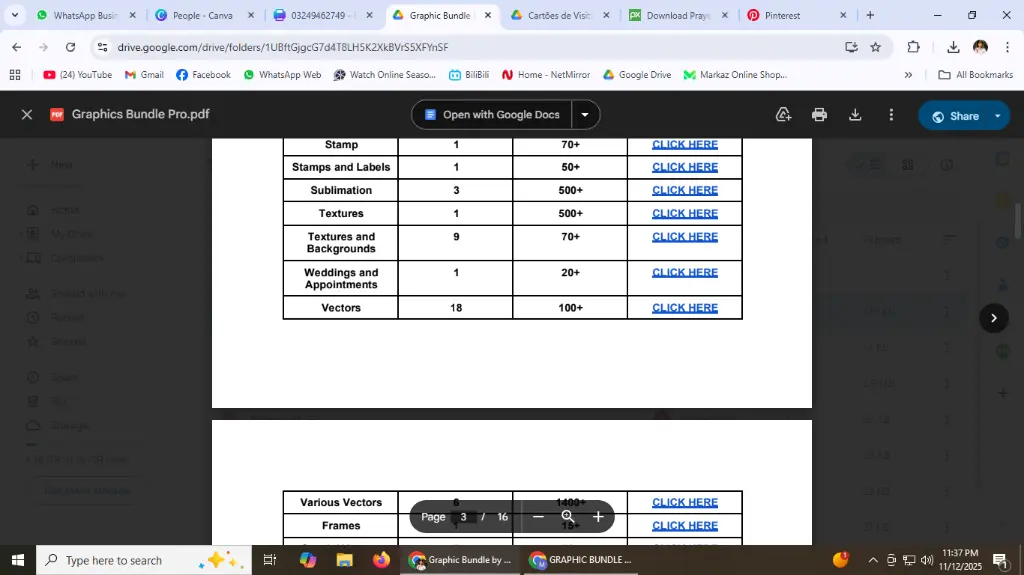Go to next file with right arrow
Viewport: 1024px width, 575px height.
click(x=993, y=318)
